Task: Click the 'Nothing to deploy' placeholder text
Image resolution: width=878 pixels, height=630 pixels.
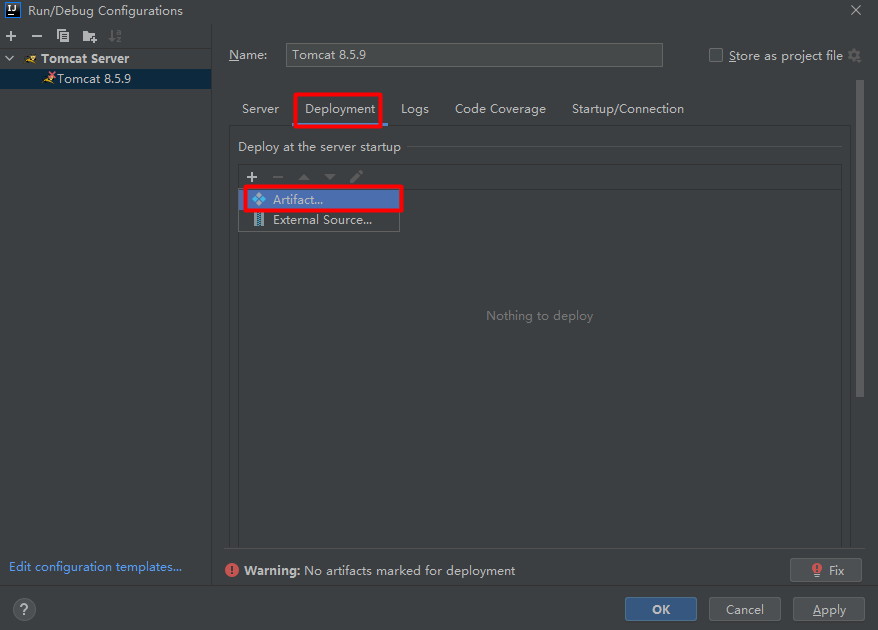Action: point(539,316)
